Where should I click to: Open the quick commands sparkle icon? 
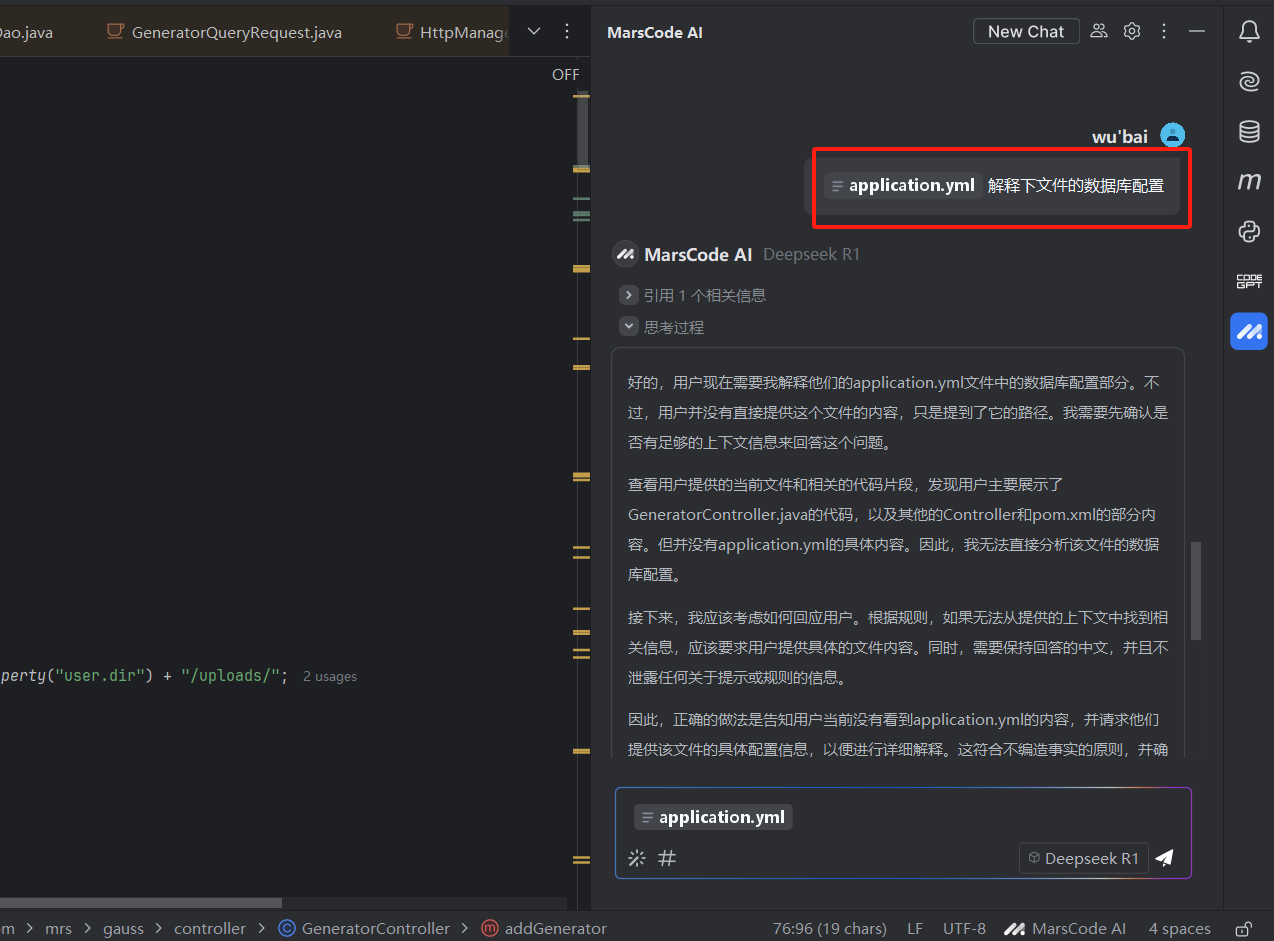pos(637,858)
